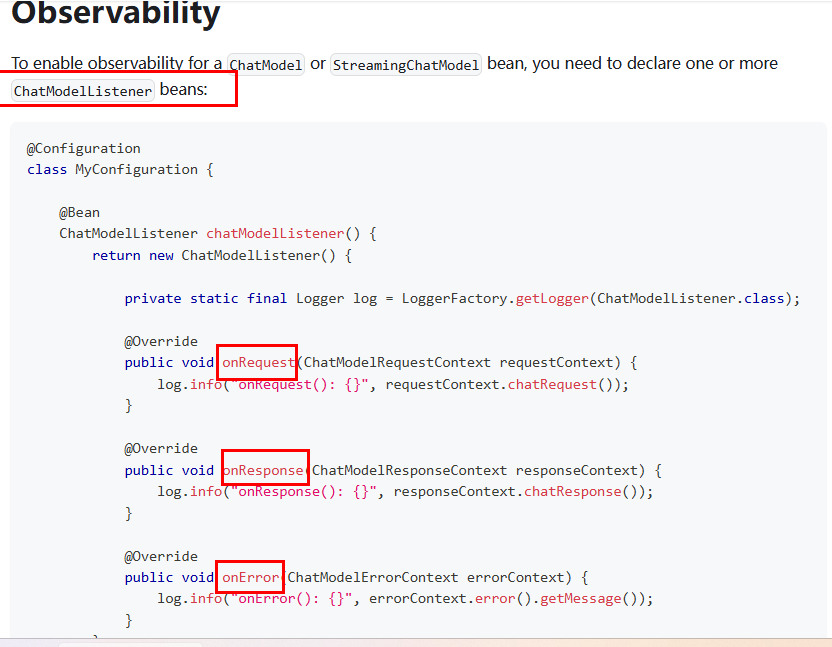Click the @Override above onError
The width and height of the screenshot is (832, 647).
click(x=161, y=556)
